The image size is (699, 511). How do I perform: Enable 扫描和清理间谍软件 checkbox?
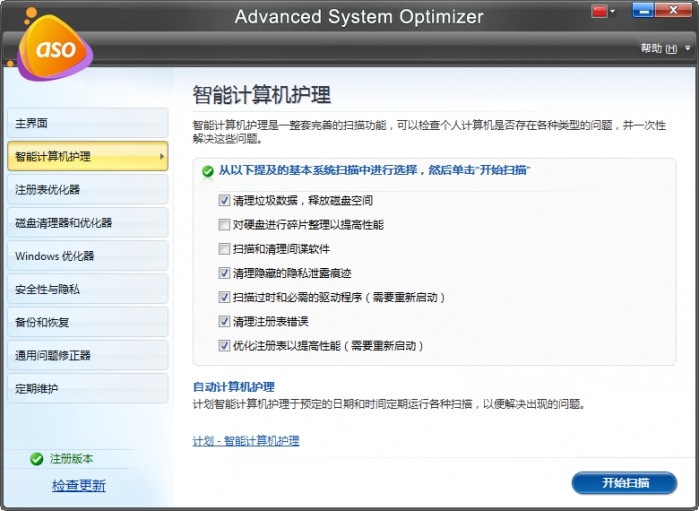coord(224,248)
